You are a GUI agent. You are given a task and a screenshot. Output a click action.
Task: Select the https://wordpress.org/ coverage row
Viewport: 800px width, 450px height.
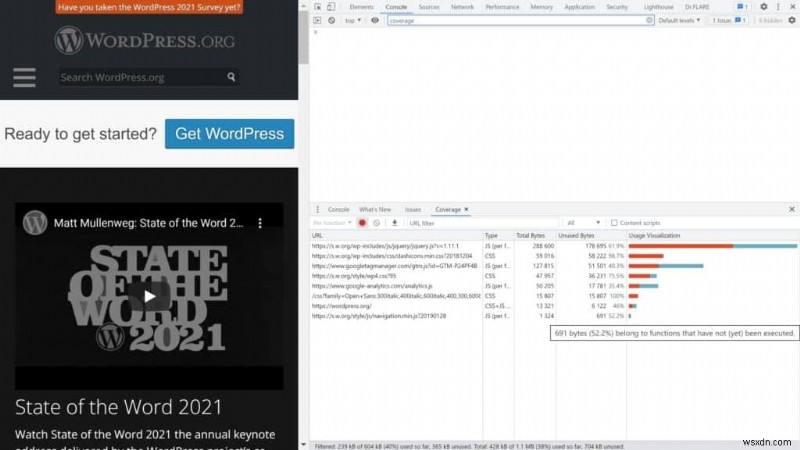point(554,306)
